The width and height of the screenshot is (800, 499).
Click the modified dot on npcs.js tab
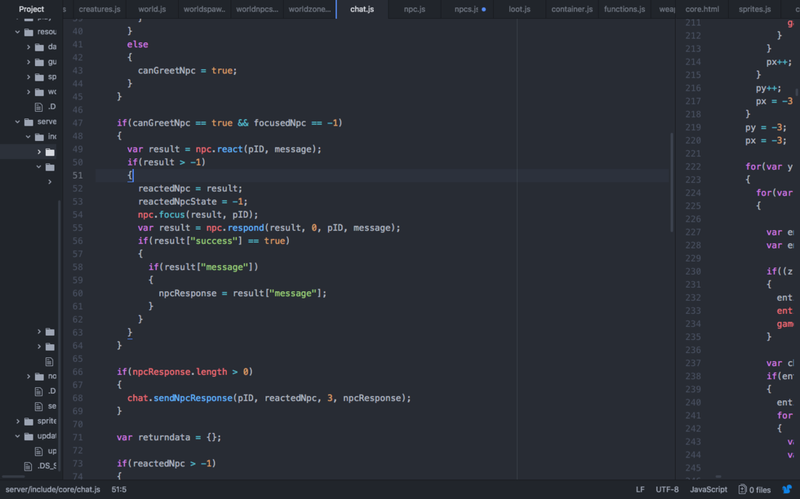[x=484, y=9]
